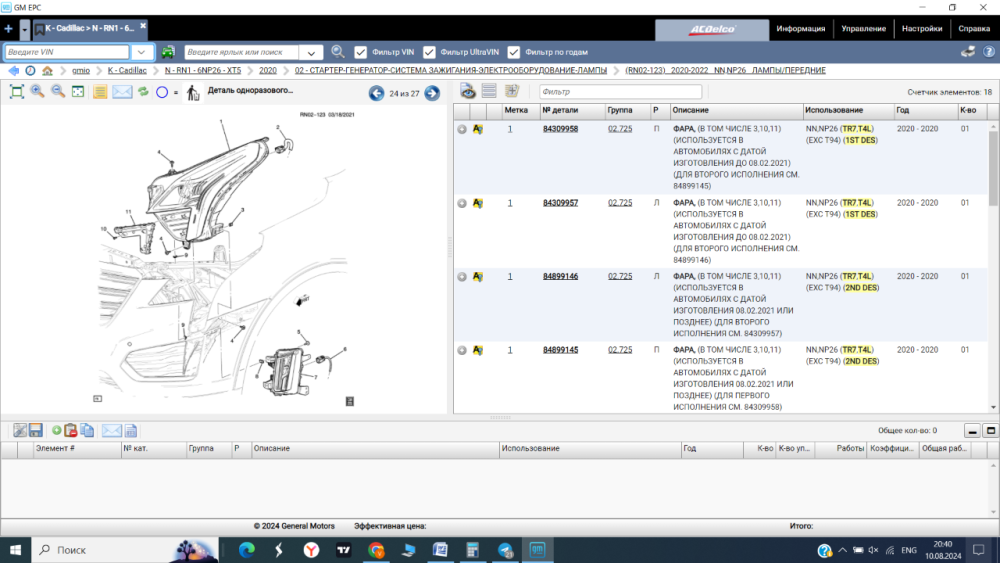The width and height of the screenshot is (1000, 563).
Task: Open the VIN input dropdown arrow
Action: click(x=143, y=52)
